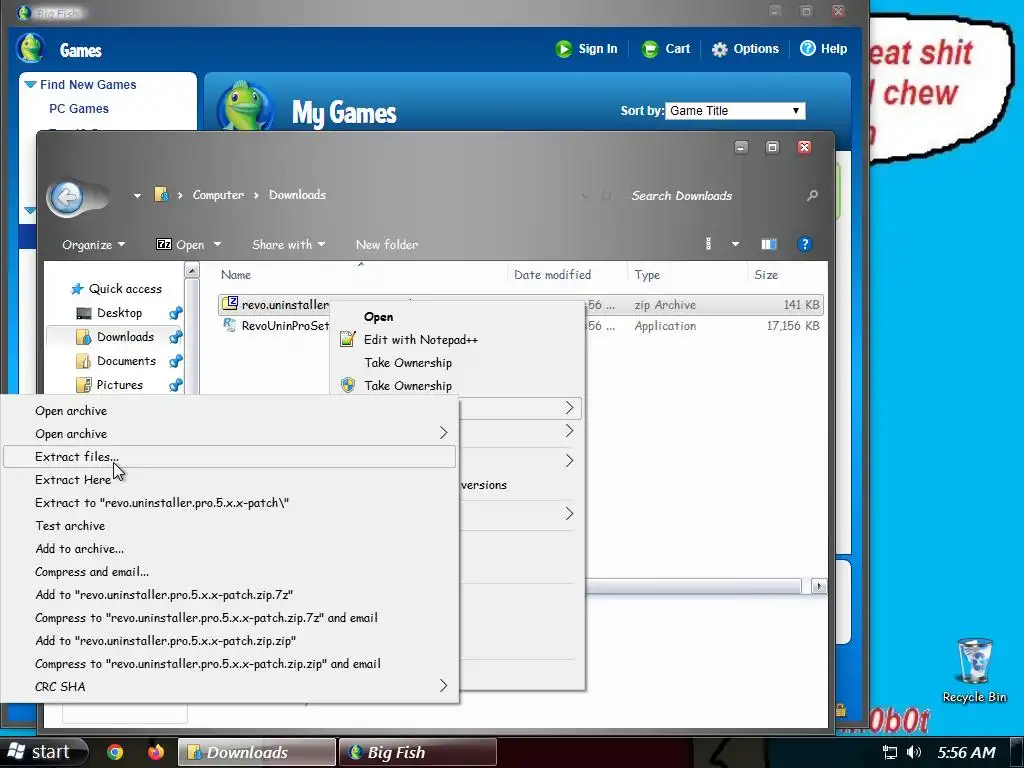
Task: Click the folder icon in address bar
Action: (x=161, y=195)
